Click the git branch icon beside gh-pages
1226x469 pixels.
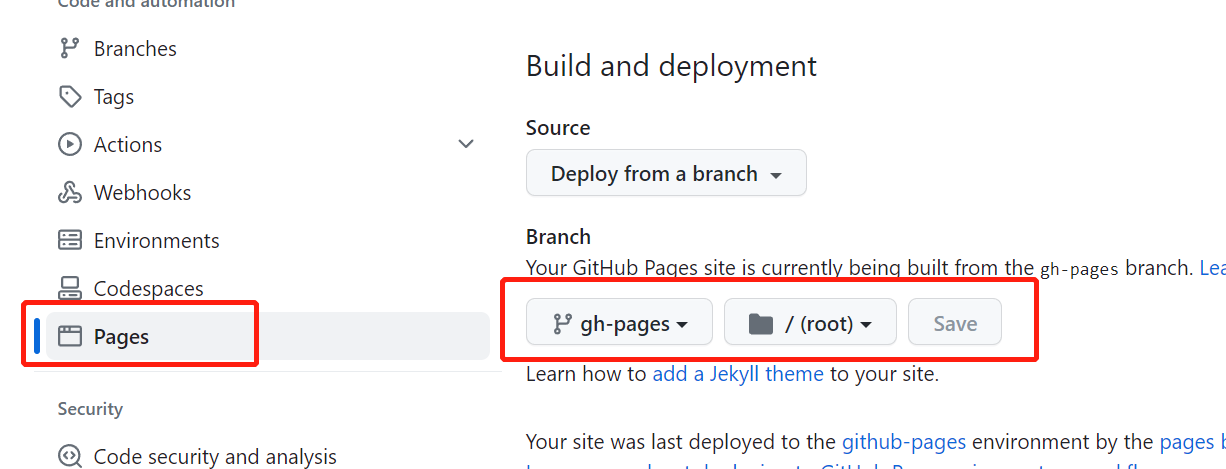click(562, 324)
